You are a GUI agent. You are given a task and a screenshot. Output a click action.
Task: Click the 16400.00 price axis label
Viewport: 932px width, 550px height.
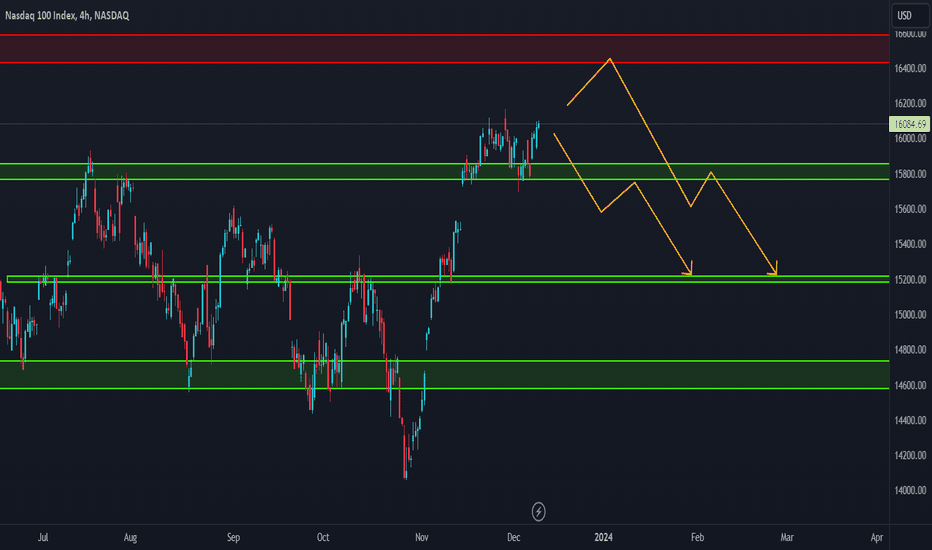pos(910,68)
